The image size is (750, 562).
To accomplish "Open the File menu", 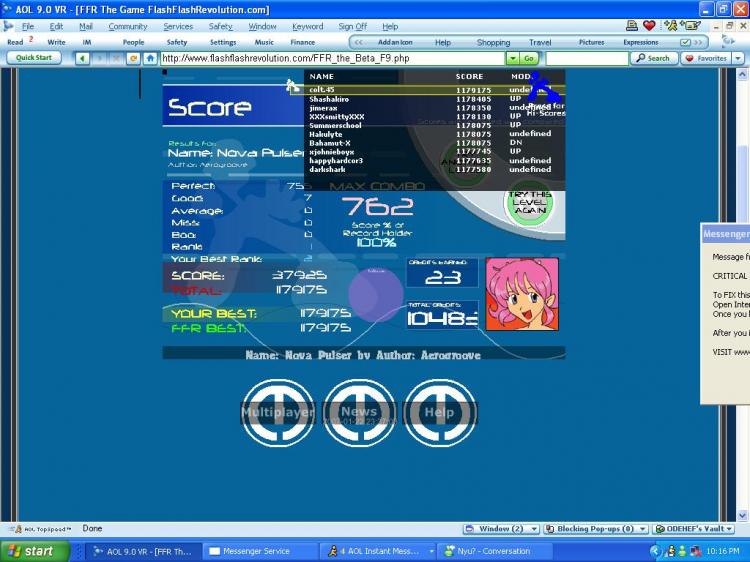I will [x=28, y=26].
